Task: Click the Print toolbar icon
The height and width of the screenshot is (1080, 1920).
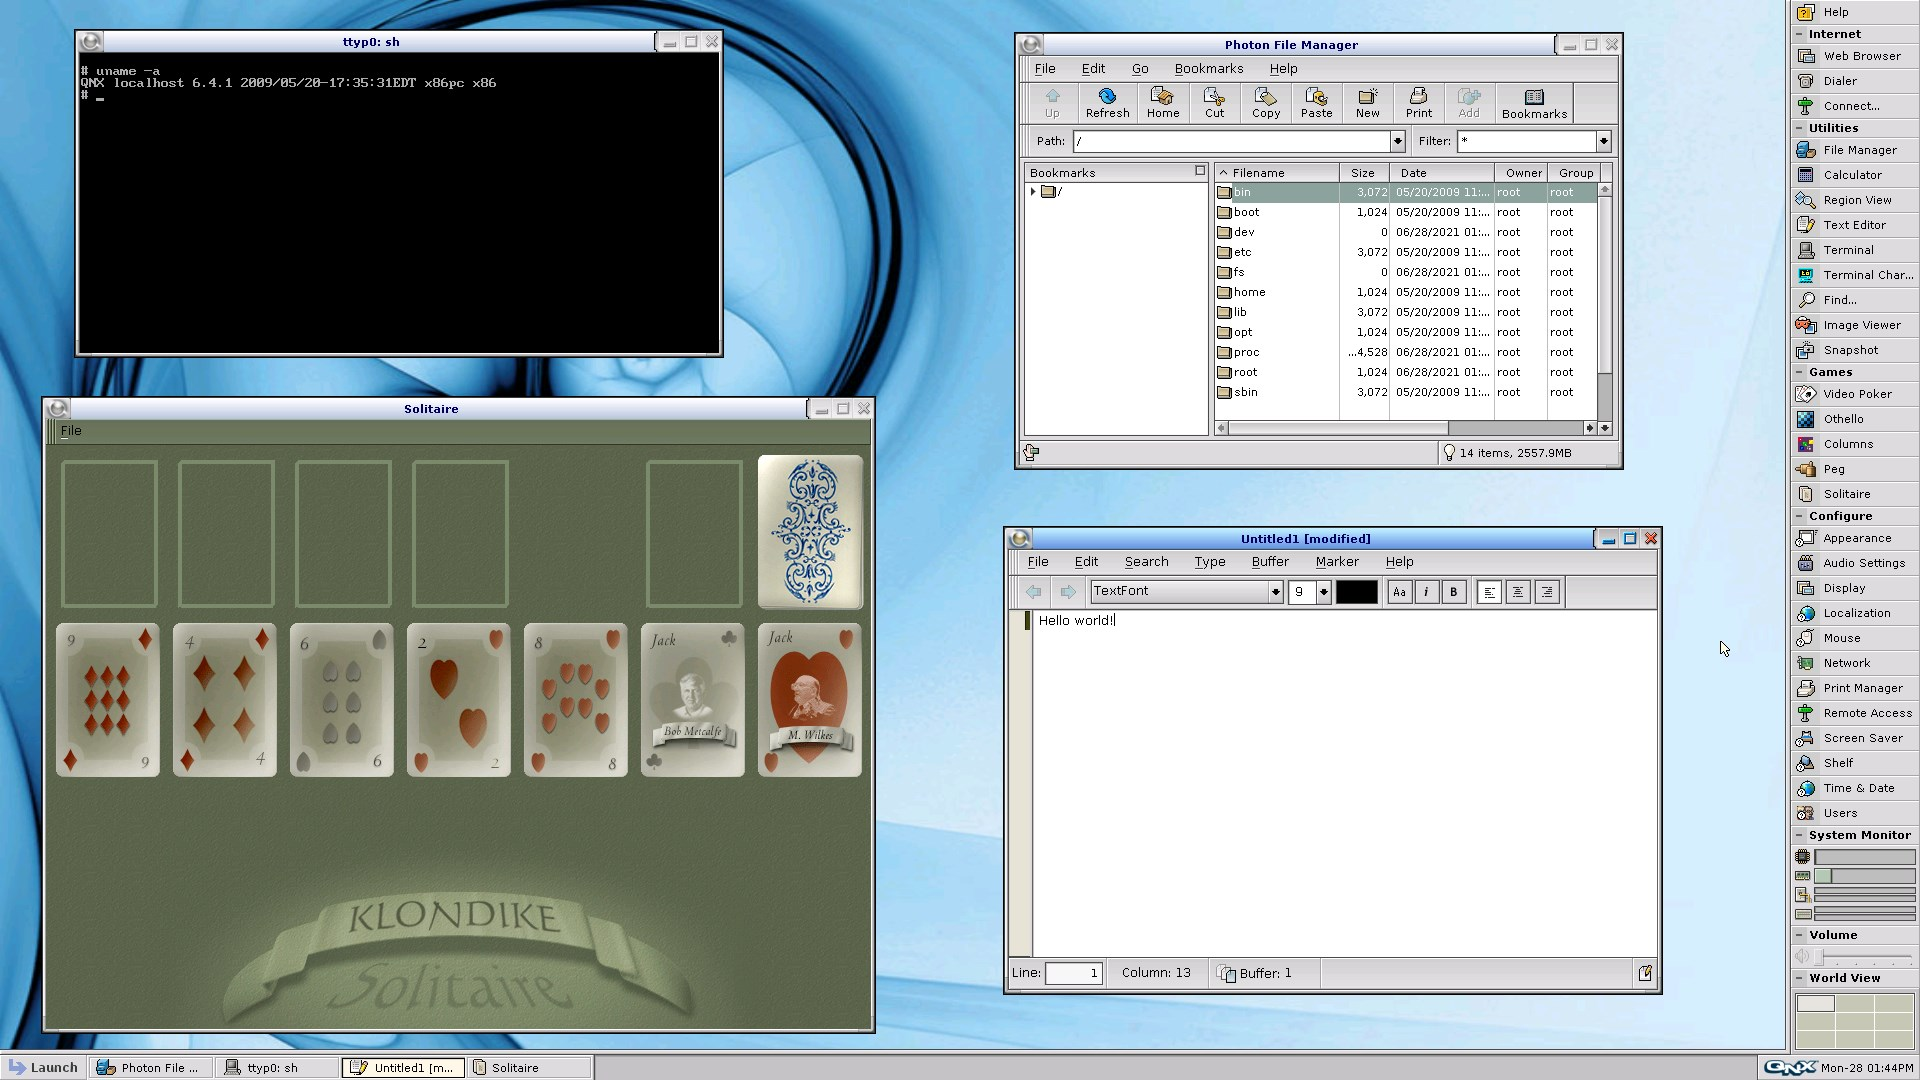Action: [1418, 102]
